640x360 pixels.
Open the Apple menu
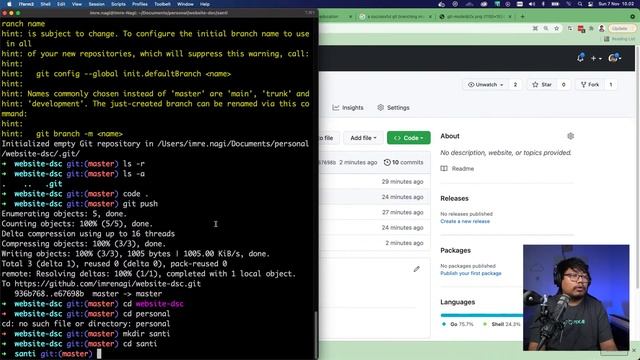(9, 4)
